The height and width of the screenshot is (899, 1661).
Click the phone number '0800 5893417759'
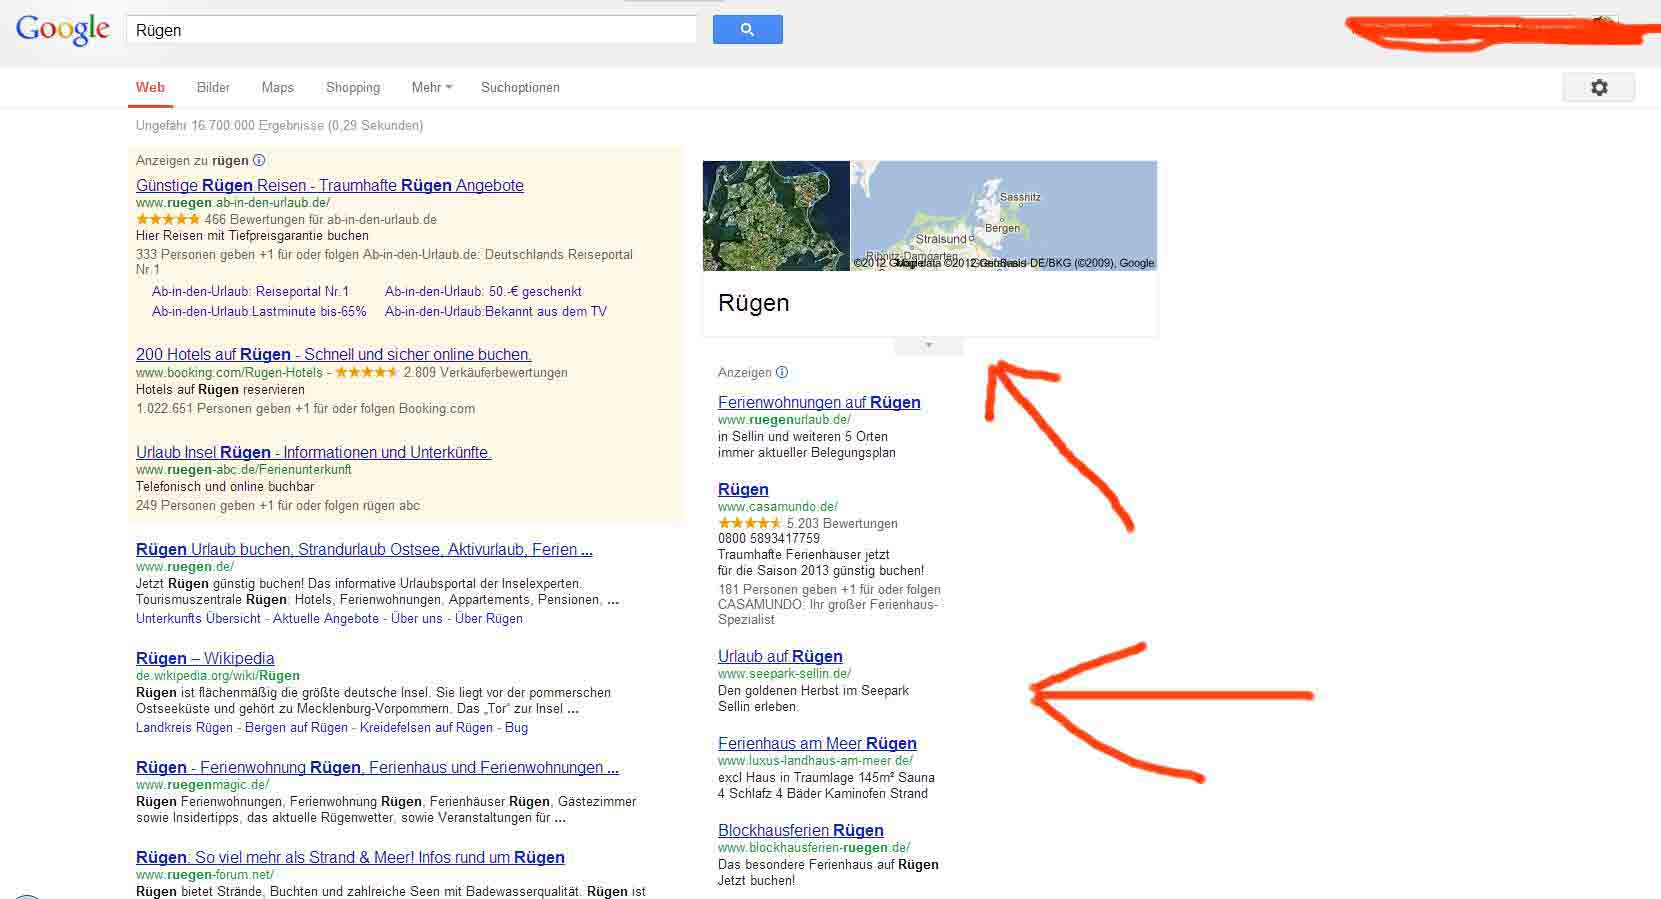click(x=769, y=538)
